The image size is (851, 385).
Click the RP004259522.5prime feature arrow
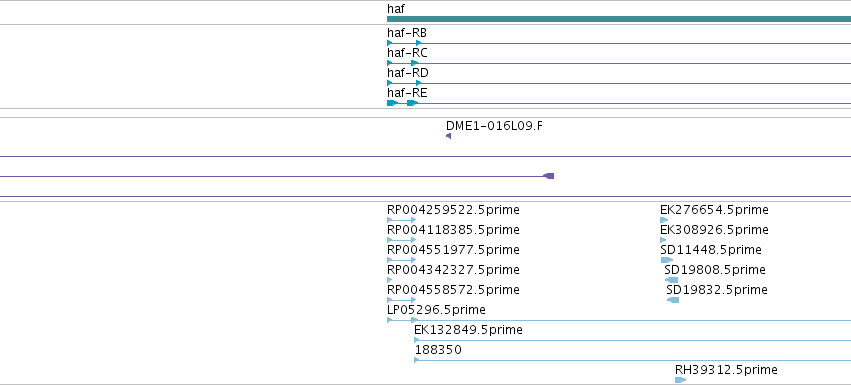click(x=401, y=220)
